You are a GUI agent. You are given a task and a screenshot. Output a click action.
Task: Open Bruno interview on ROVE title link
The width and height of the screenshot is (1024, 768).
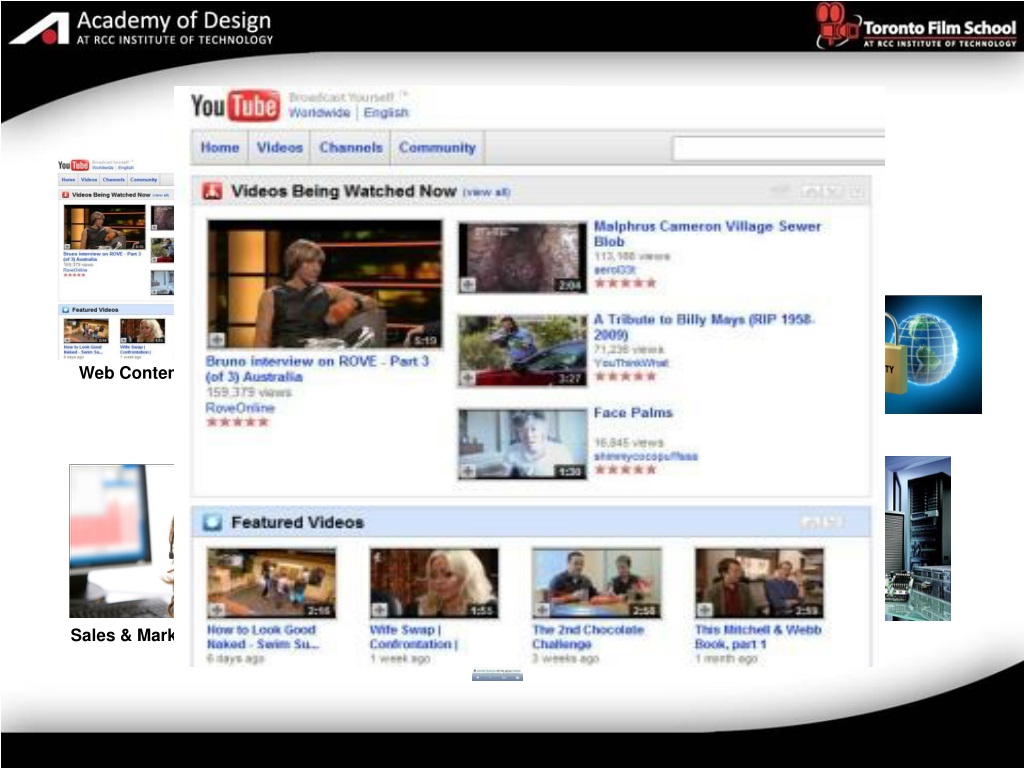317,369
